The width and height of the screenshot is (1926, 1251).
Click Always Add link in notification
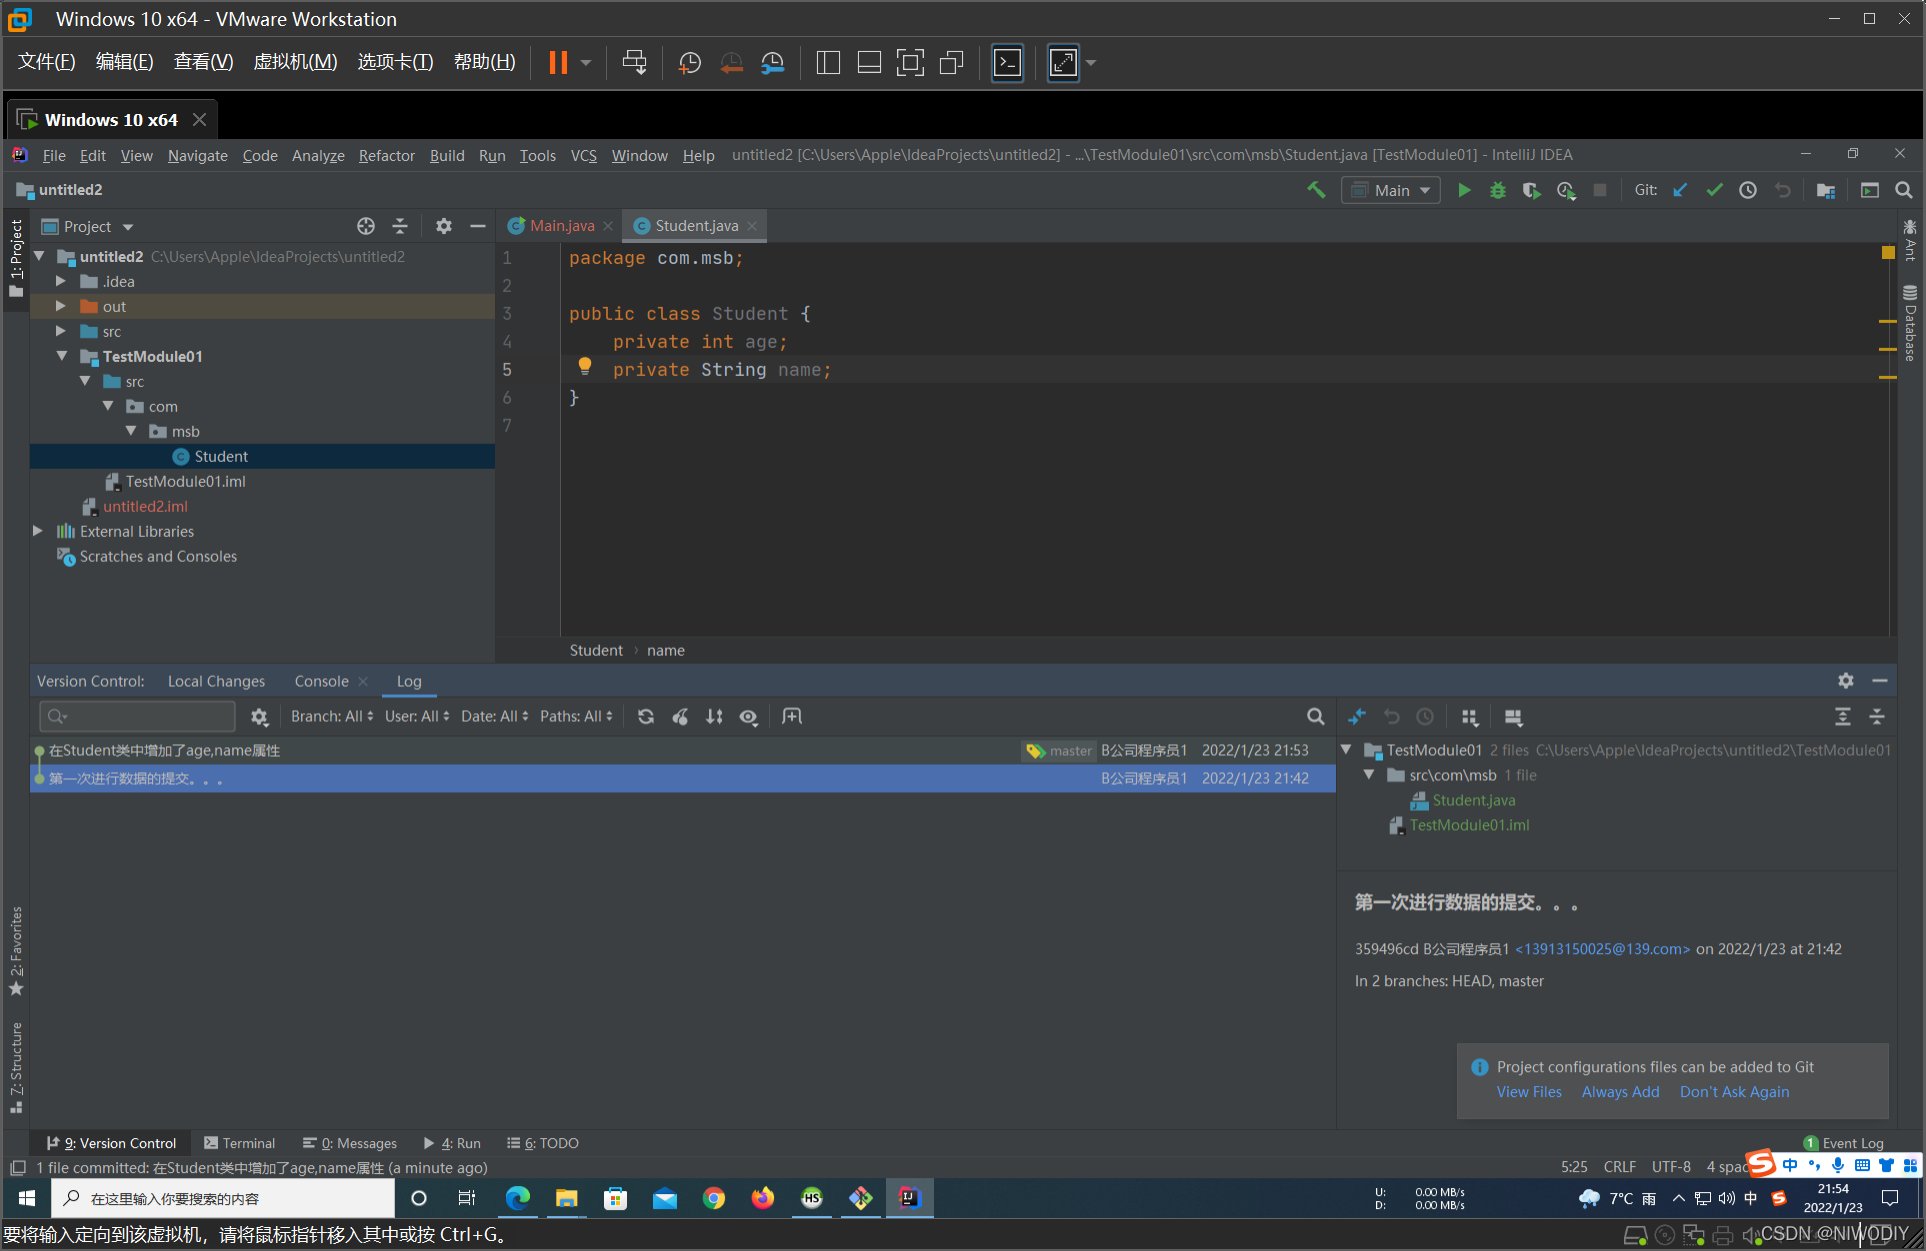pyautogui.click(x=1620, y=1092)
